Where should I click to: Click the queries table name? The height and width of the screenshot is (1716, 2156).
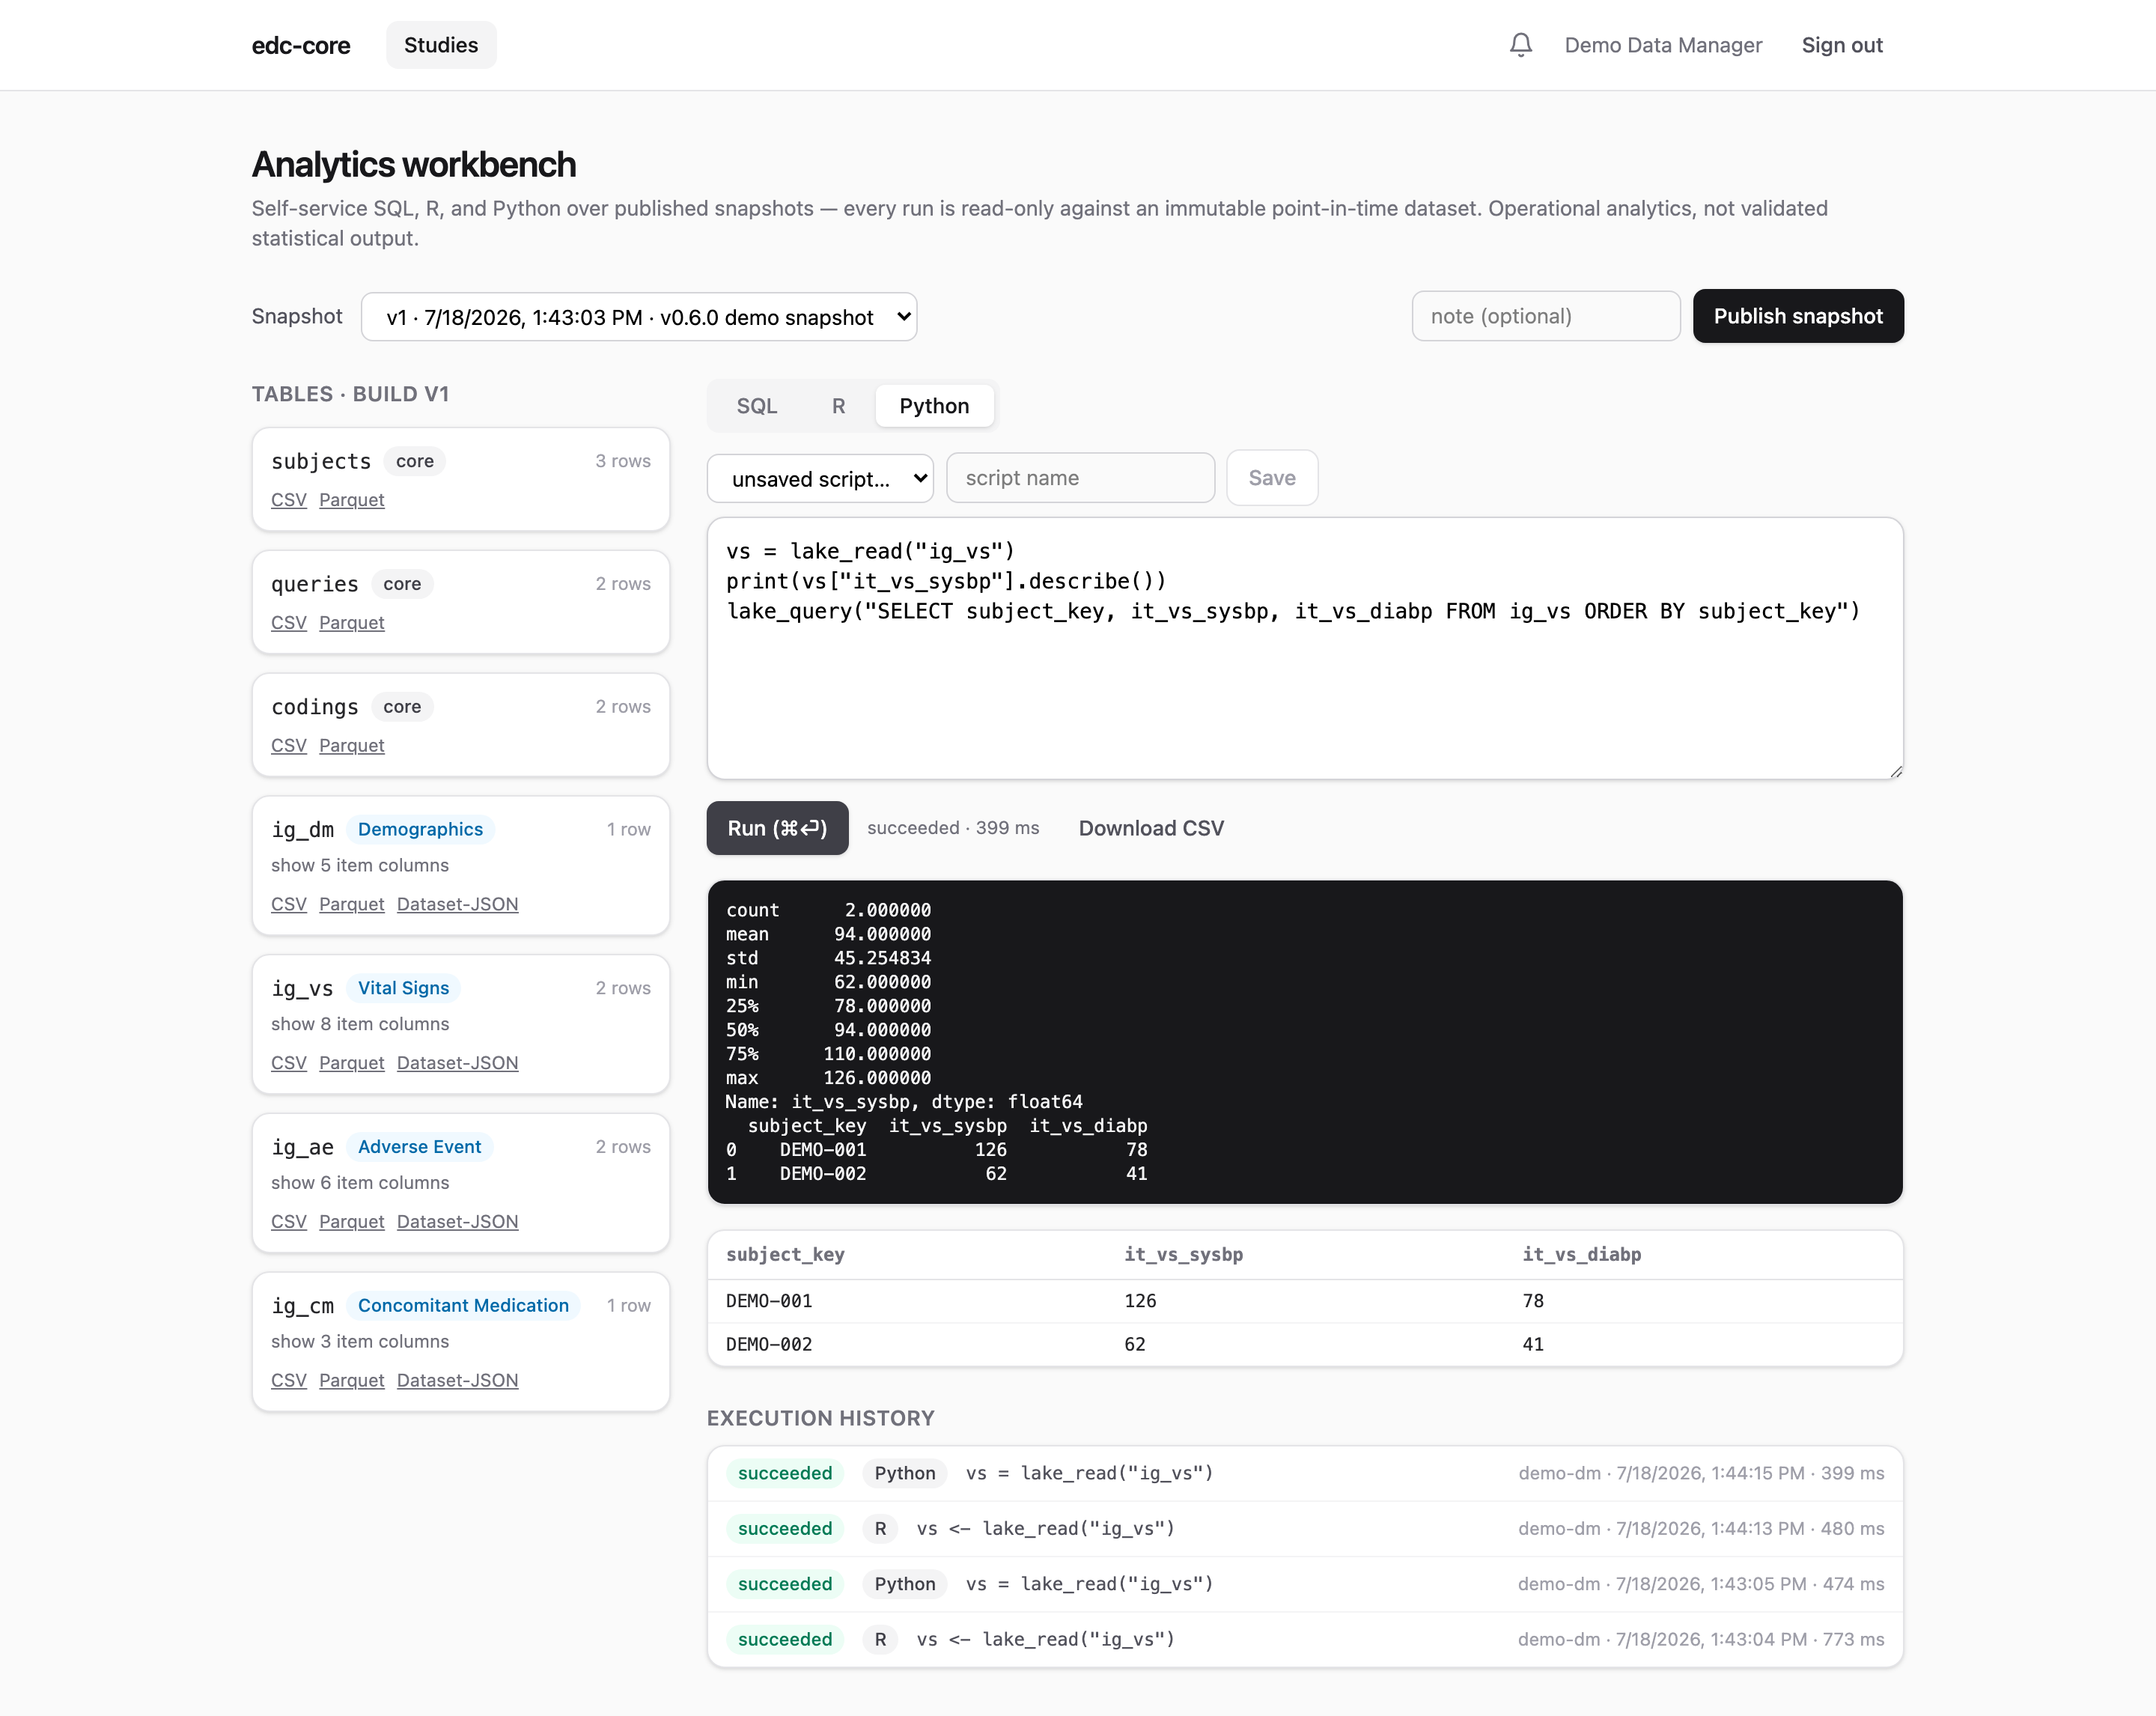click(314, 584)
